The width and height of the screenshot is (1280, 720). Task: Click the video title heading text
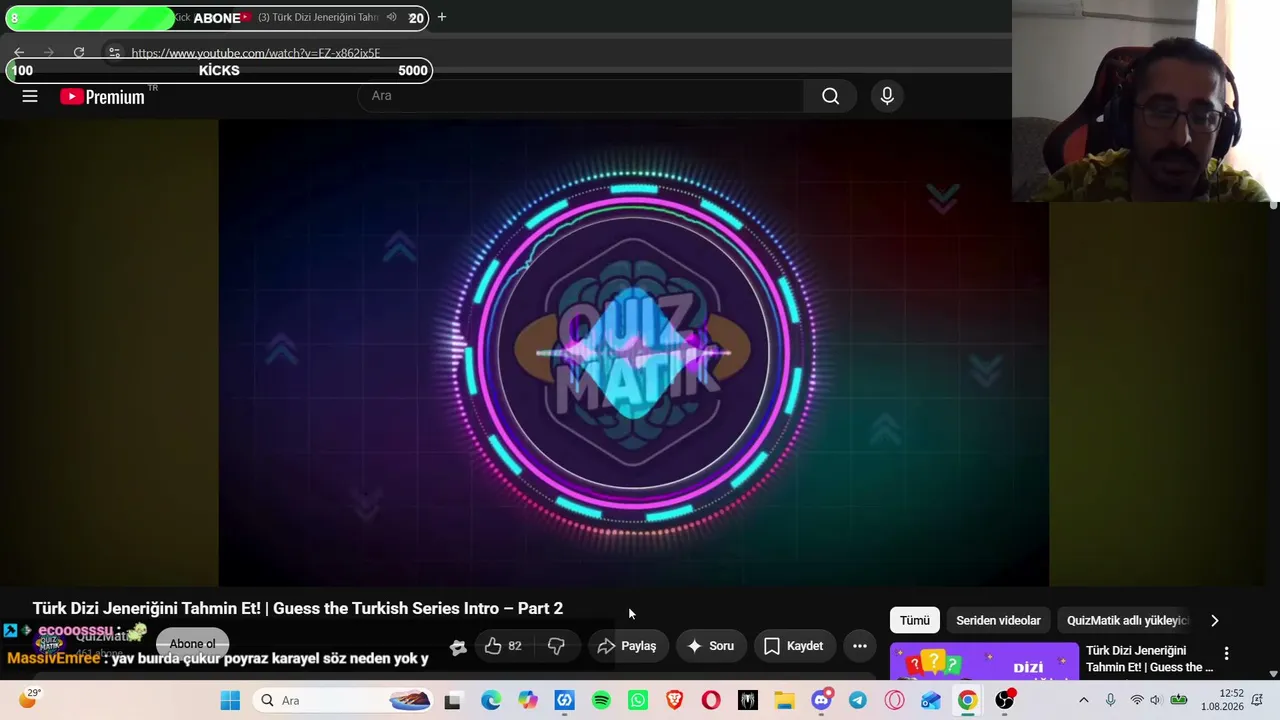click(x=298, y=608)
